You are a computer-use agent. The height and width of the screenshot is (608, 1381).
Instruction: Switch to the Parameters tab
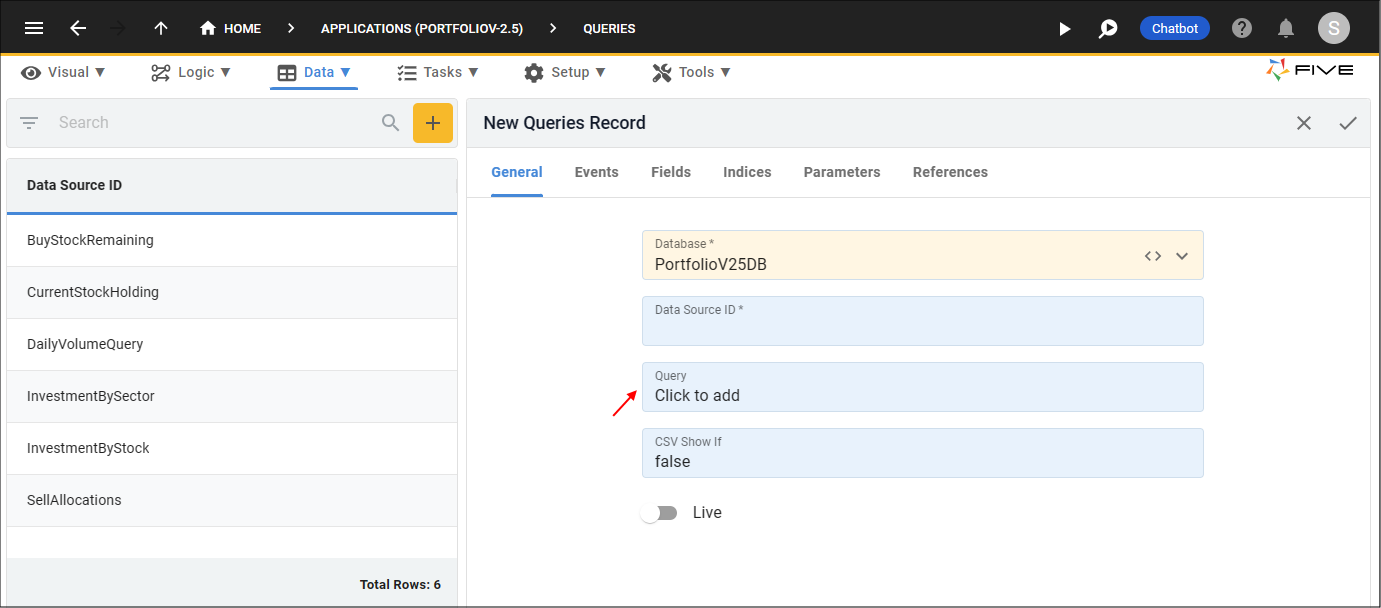coord(842,172)
